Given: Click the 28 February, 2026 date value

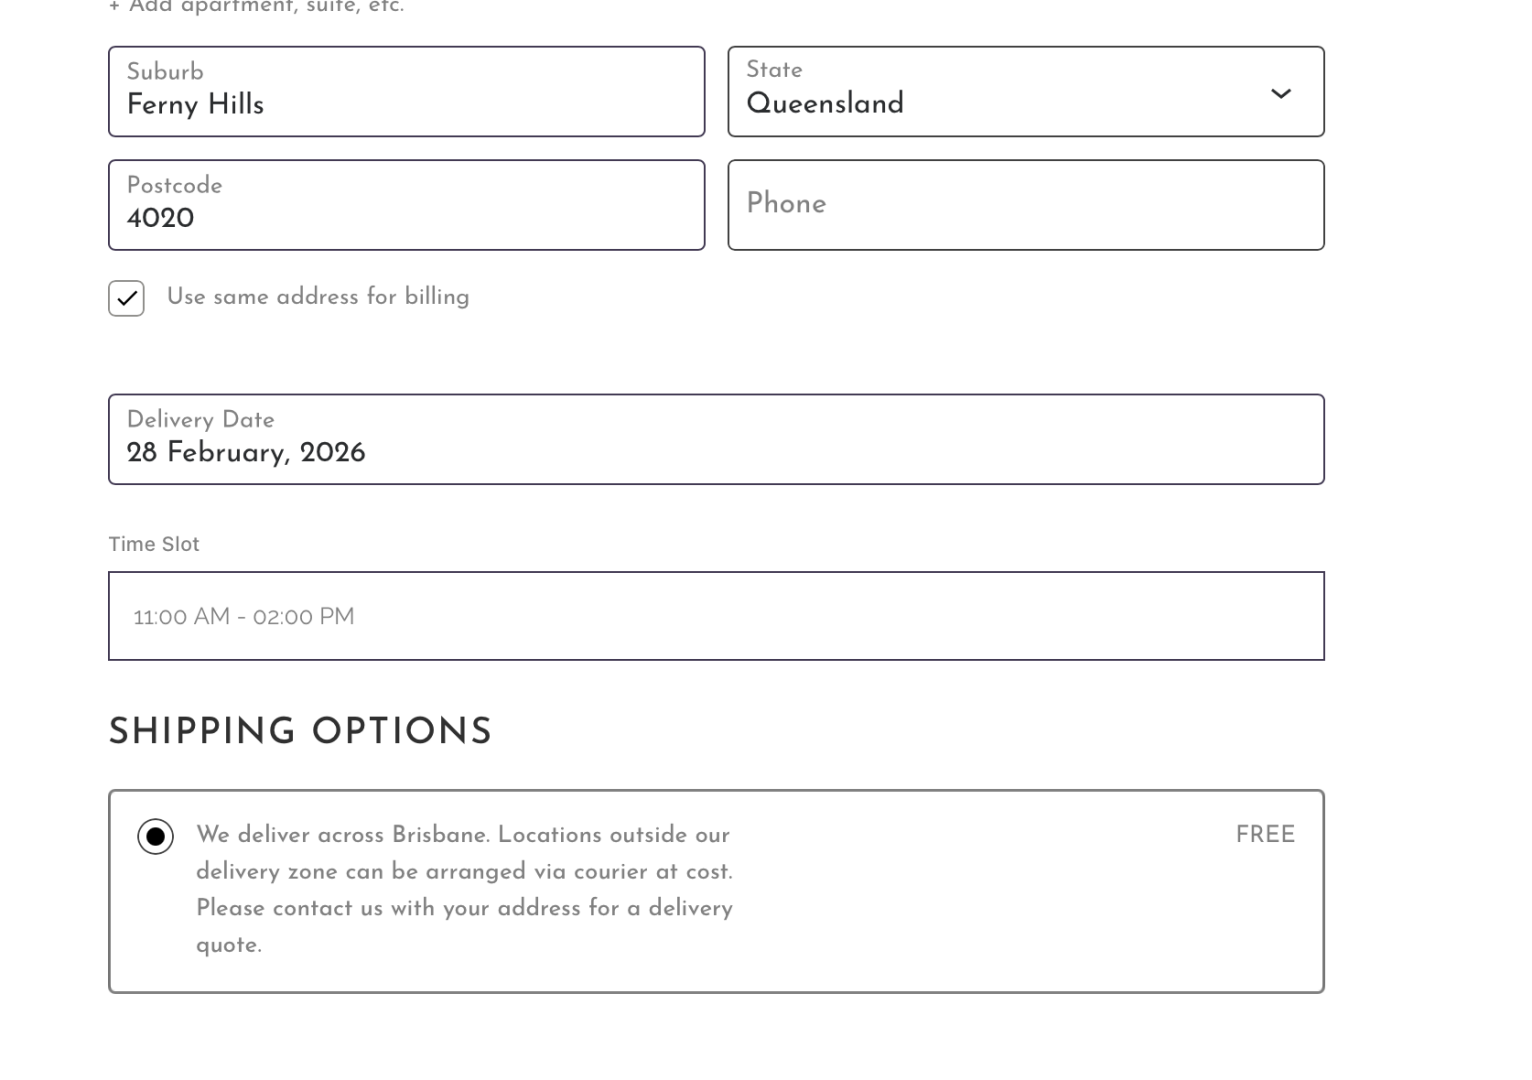Looking at the screenshot, I should 246,453.
